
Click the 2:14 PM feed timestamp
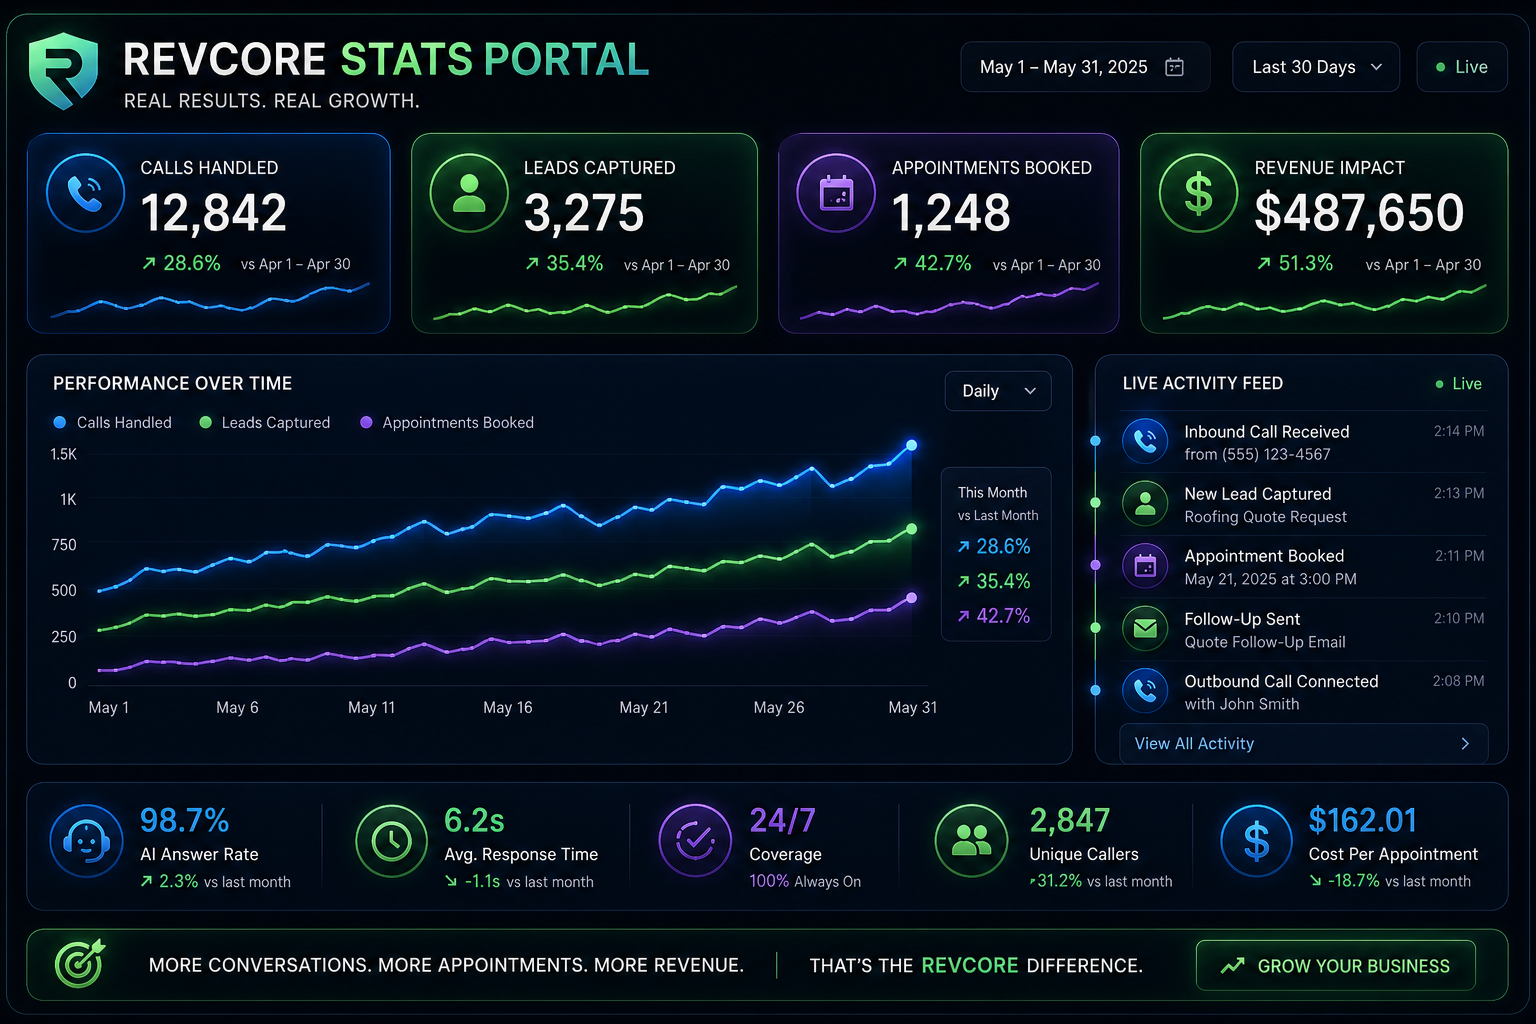coord(1458,431)
